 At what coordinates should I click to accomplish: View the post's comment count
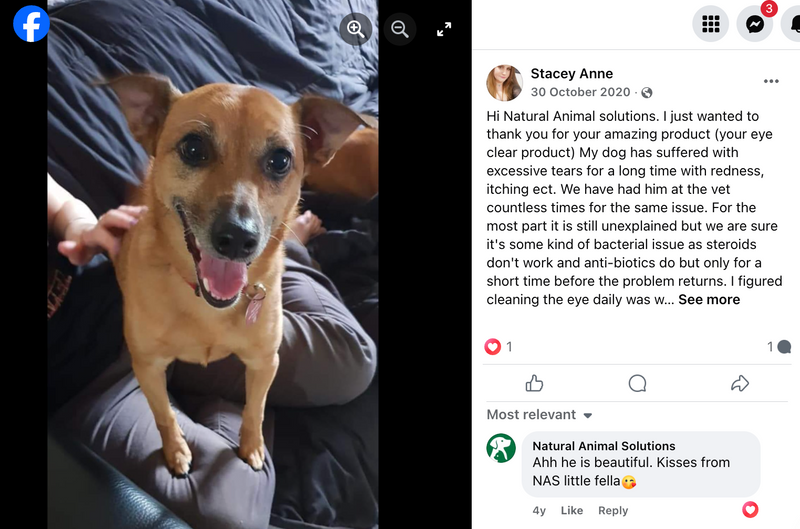pyautogui.click(x=779, y=347)
